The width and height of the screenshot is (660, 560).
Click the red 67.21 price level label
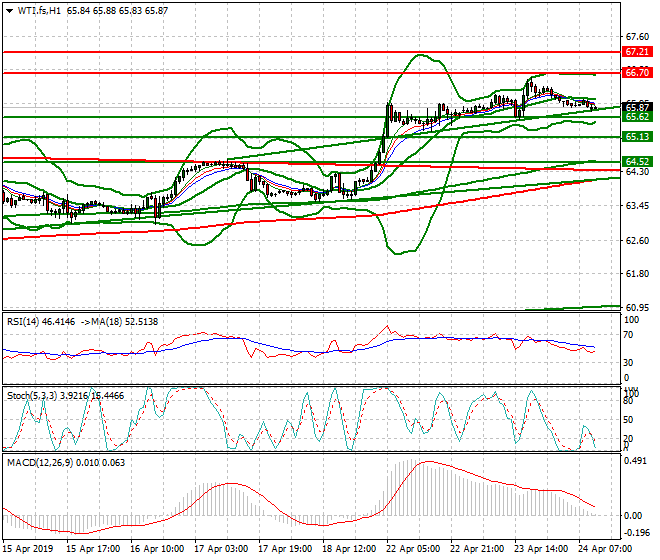coord(637,52)
